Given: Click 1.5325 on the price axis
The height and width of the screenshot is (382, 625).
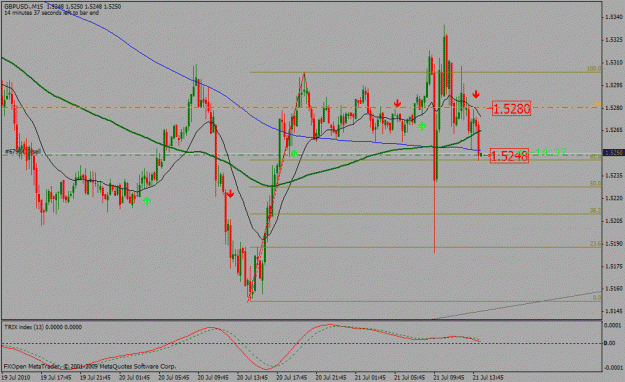Looking at the screenshot, I should (614, 40).
